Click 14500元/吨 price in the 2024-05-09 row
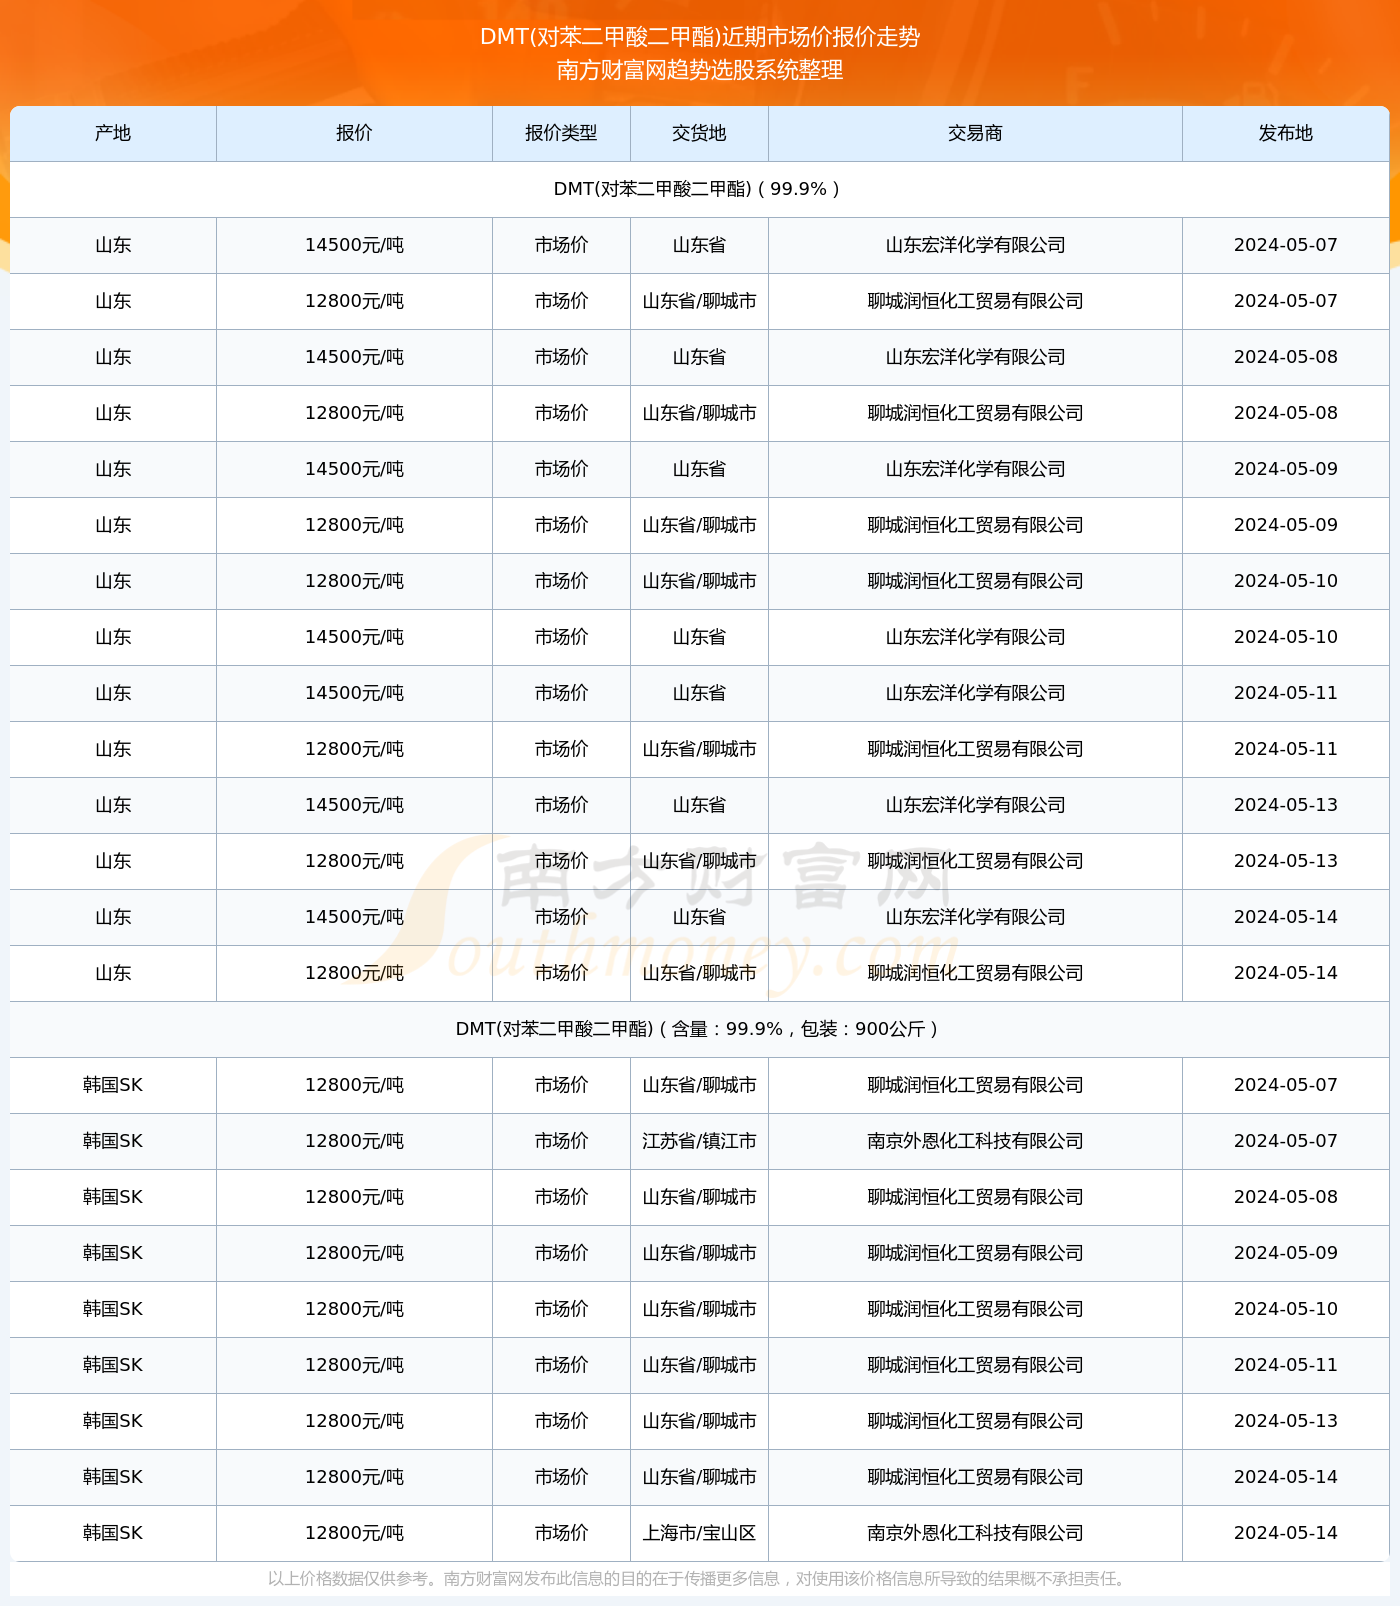This screenshot has height=1606, width=1400. [354, 469]
